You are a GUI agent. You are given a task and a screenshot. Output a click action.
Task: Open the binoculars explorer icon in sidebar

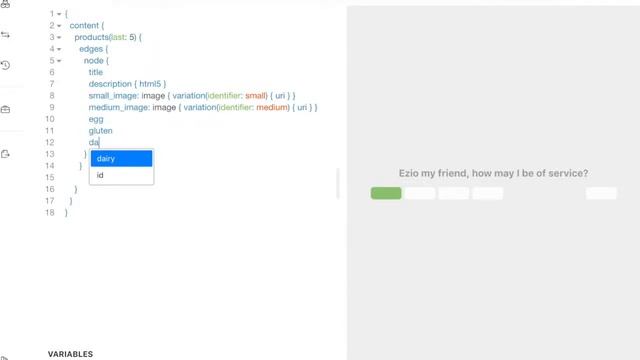[5, 4]
